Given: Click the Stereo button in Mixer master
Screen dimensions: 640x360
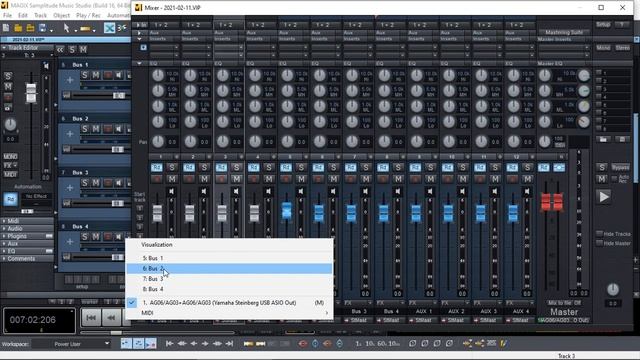Looking at the screenshot, I should coord(622,48).
